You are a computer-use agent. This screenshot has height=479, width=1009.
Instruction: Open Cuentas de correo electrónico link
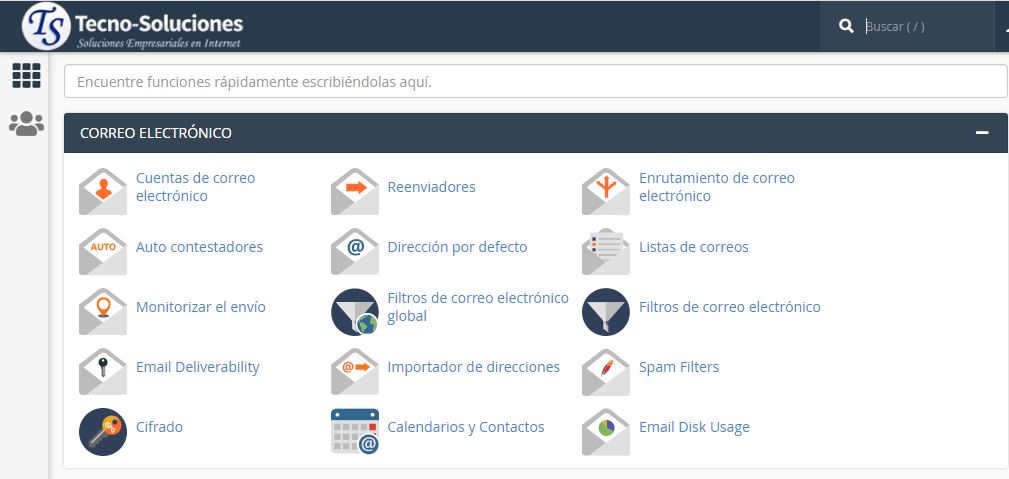[x=196, y=187]
